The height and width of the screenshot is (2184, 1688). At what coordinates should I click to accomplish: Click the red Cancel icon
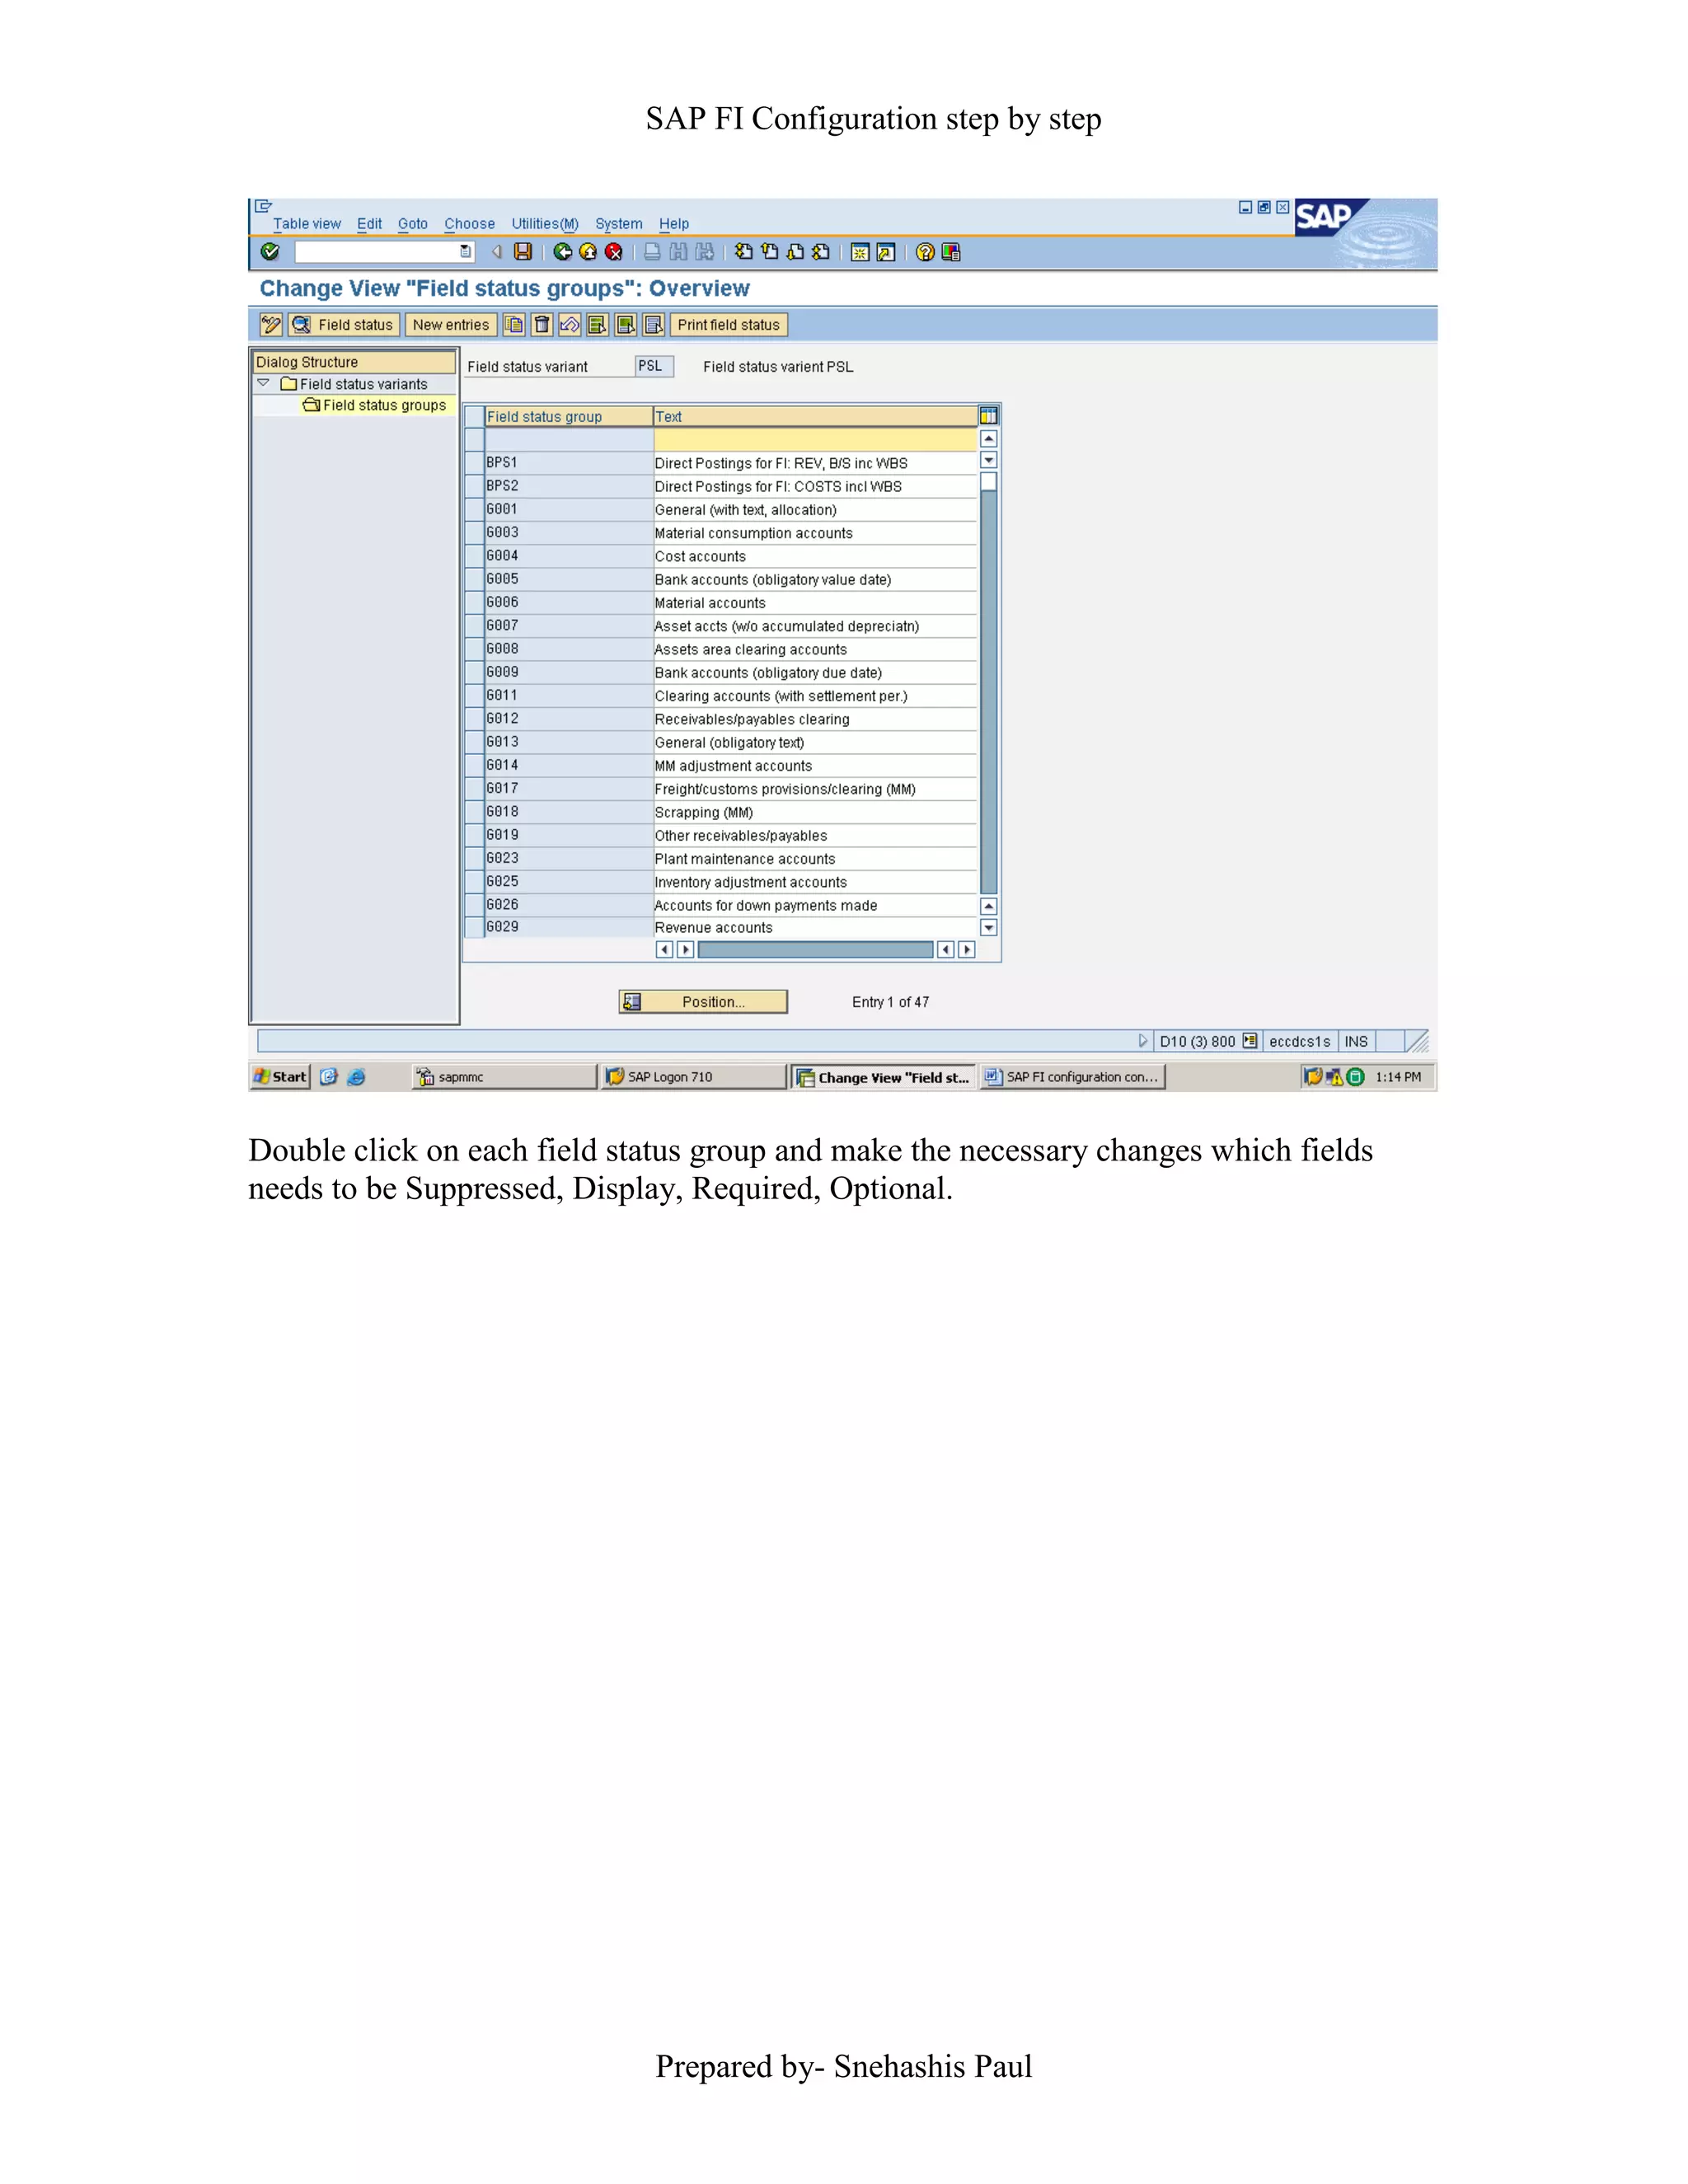tap(614, 252)
